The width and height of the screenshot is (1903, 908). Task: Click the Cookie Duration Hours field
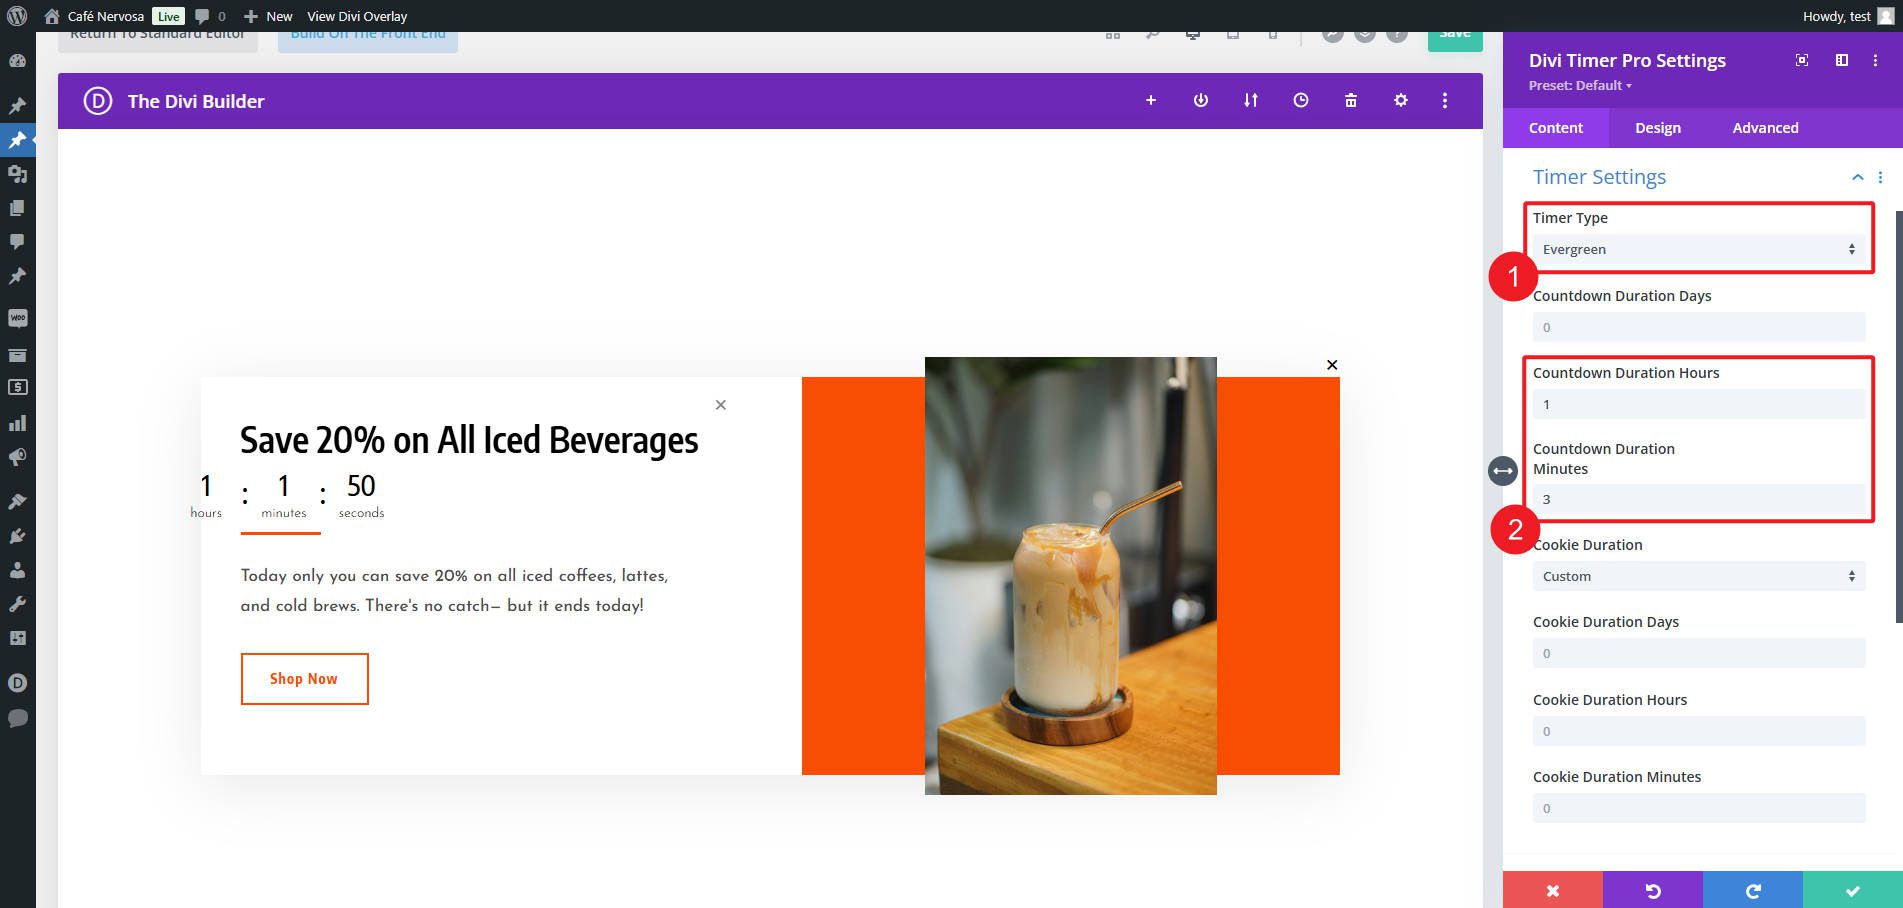(x=1699, y=731)
